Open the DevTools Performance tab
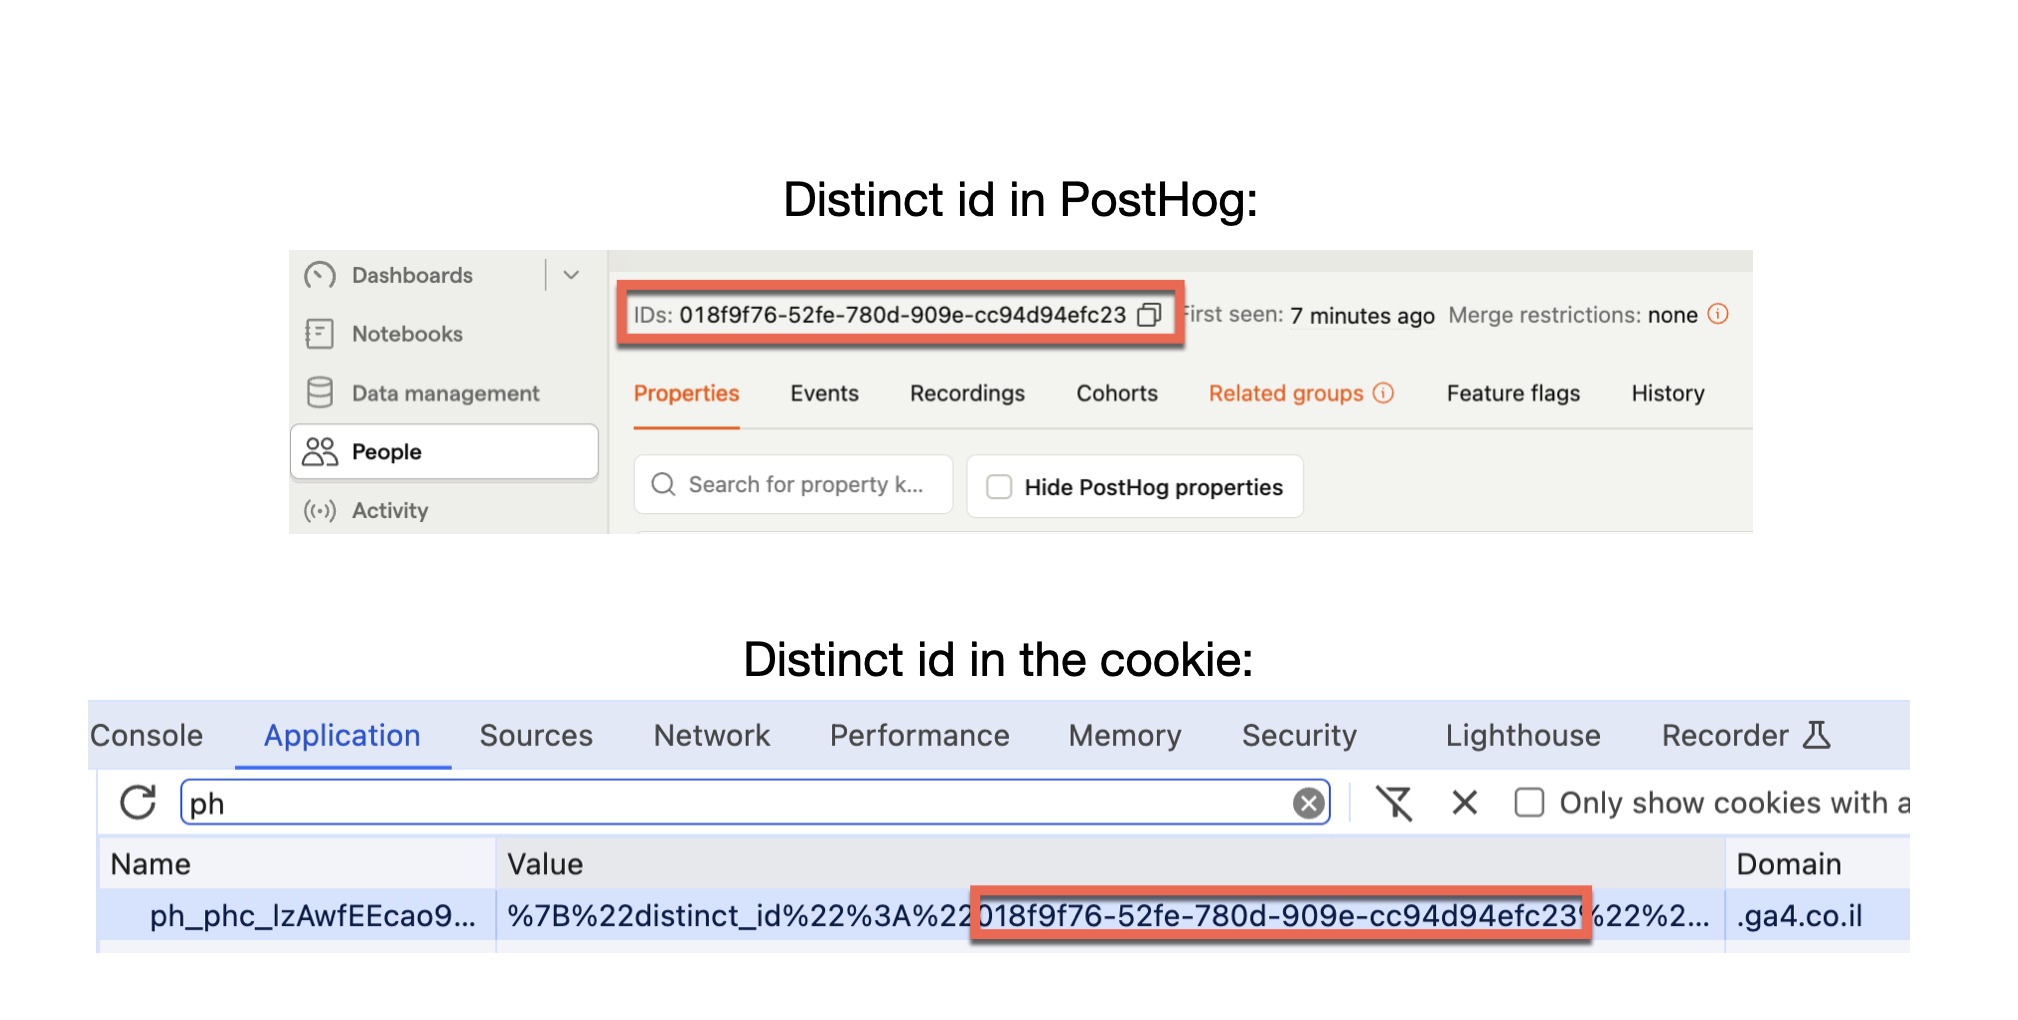Viewport: 2018px width, 1020px height. (919, 736)
